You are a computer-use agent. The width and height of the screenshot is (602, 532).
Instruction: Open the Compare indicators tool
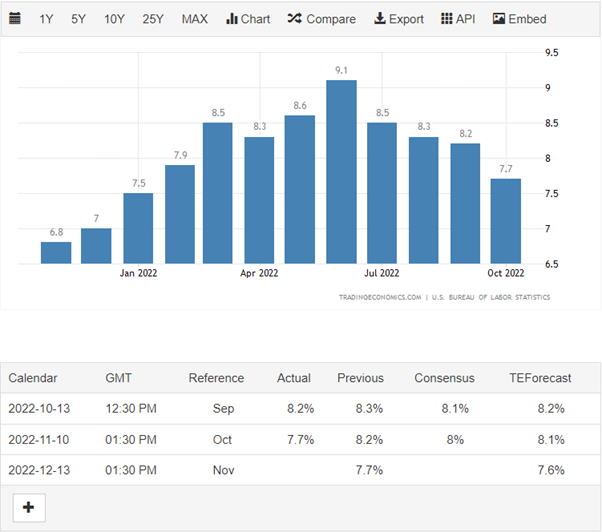point(321,19)
